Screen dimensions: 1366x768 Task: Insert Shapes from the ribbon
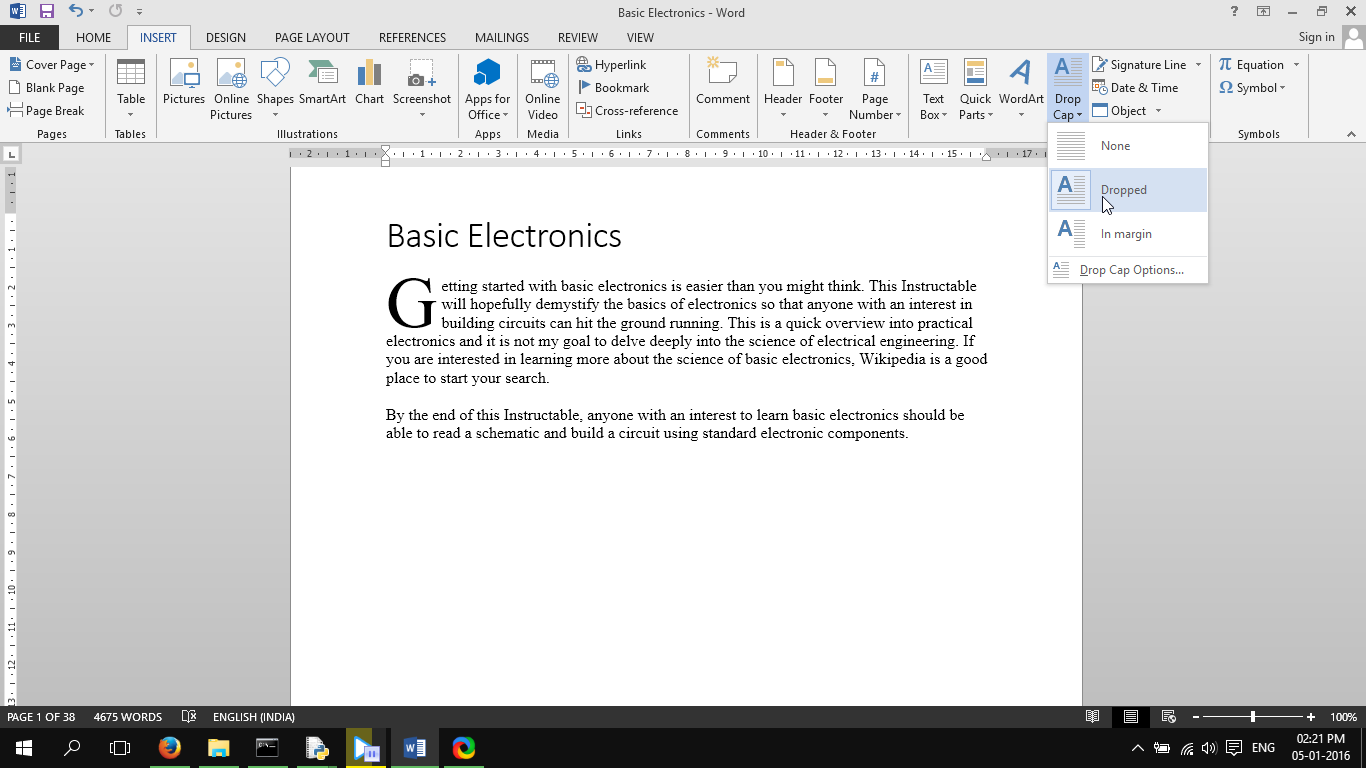pyautogui.click(x=275, y=90)
